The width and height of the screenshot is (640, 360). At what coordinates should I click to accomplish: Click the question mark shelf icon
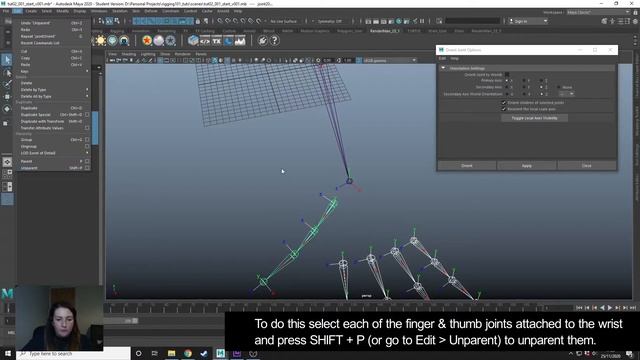[x=275, y=40]
